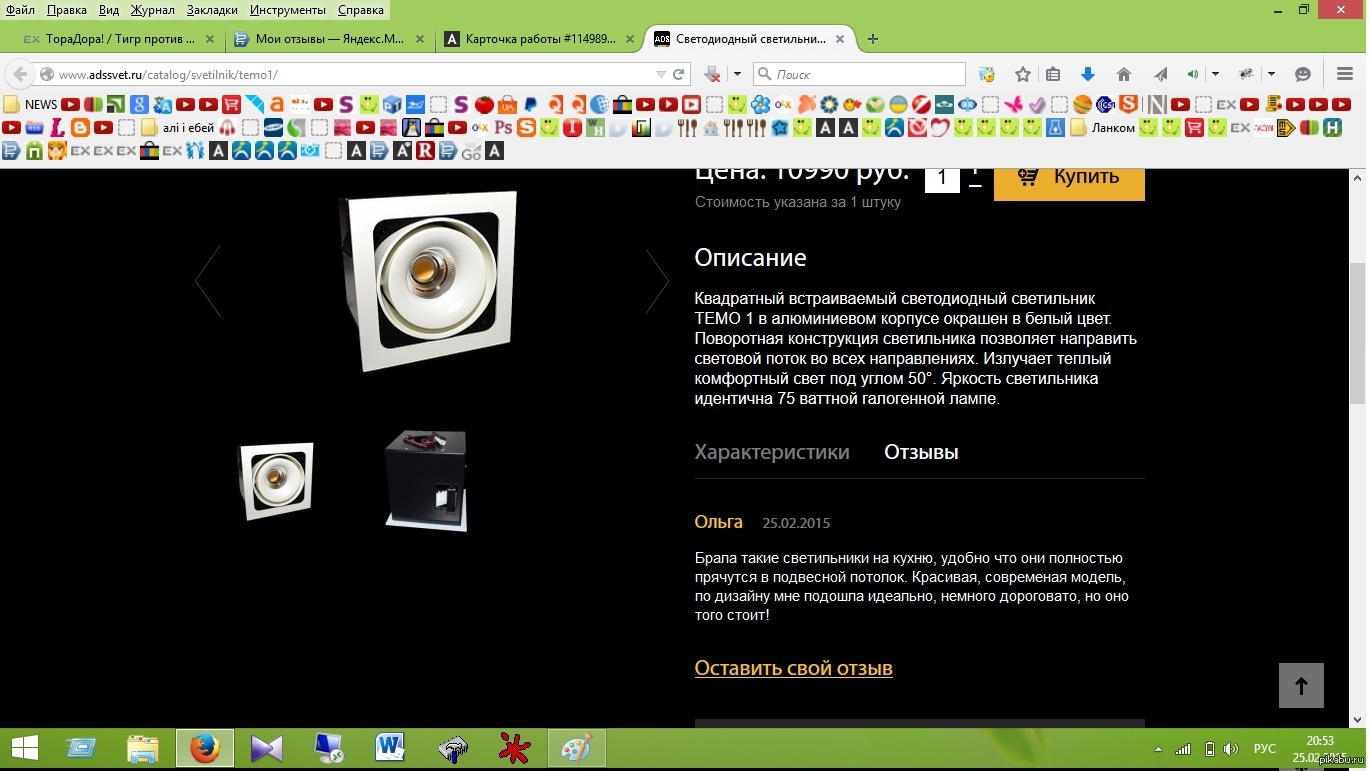Viewport: 1369px width, 771px height.
Task: Reload the page using the refresh icon
Action: coord(678,74)
